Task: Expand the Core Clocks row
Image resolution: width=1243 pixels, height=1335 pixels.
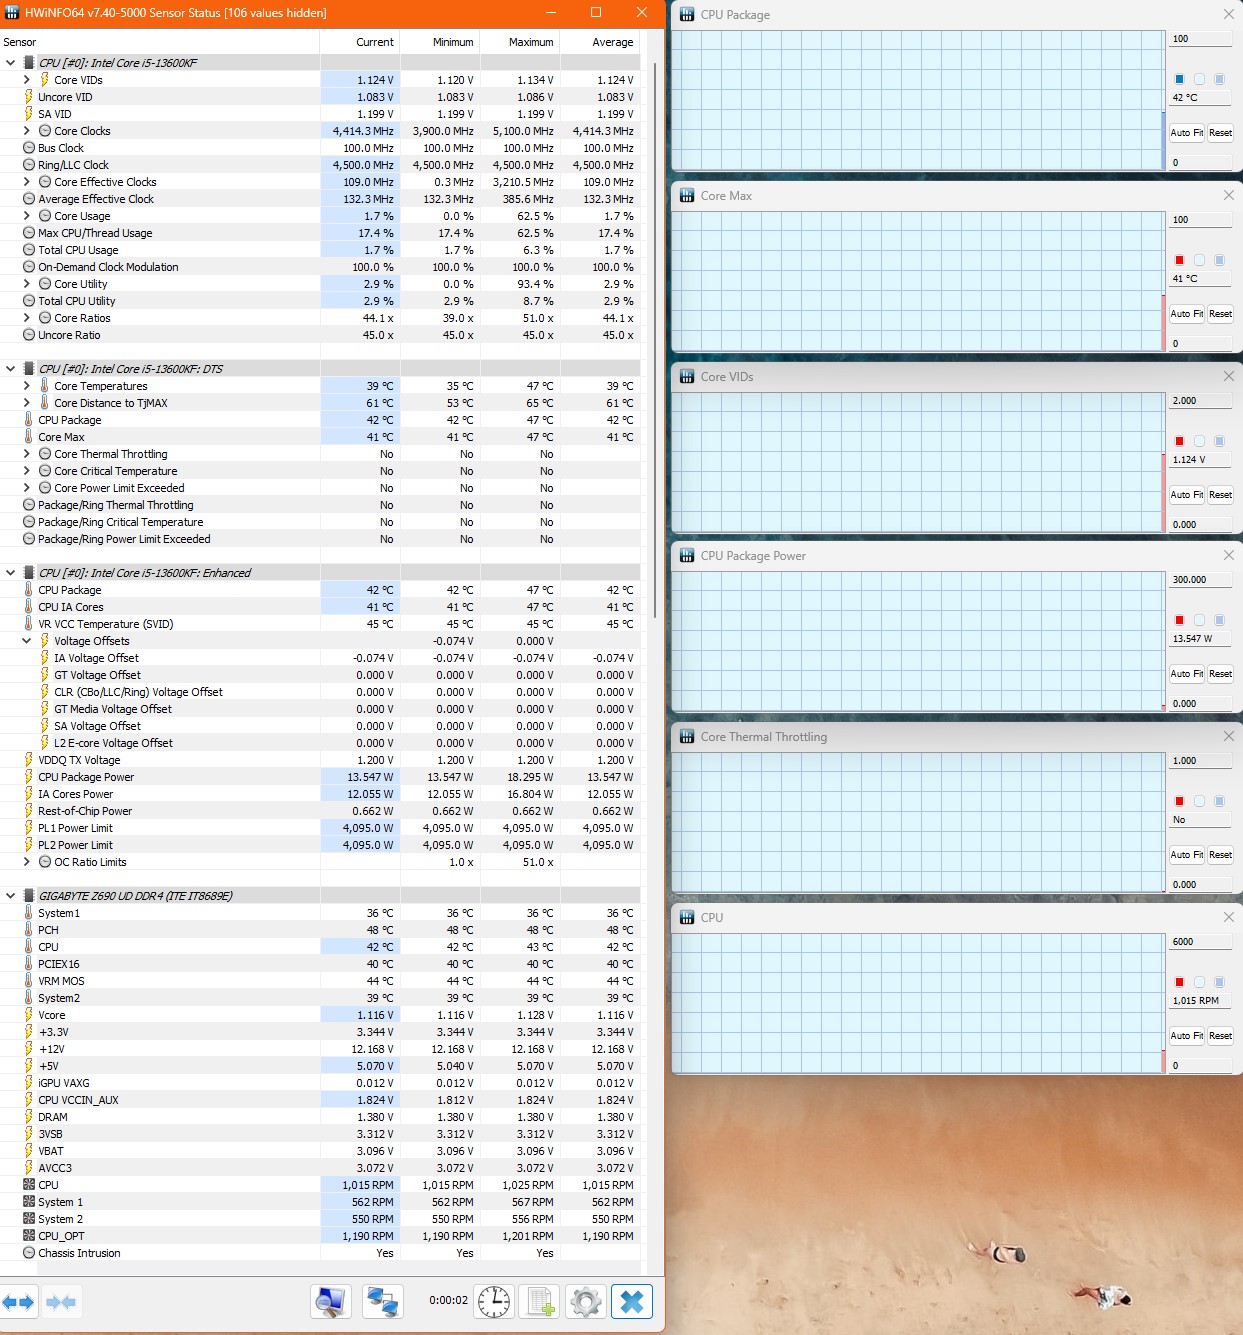Action: [x=27, y=131]
